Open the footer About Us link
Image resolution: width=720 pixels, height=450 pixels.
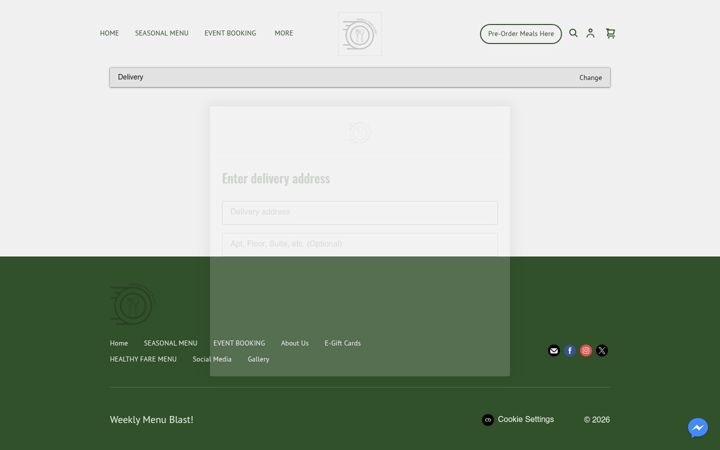pyautogui.click(x=295, y=343)
